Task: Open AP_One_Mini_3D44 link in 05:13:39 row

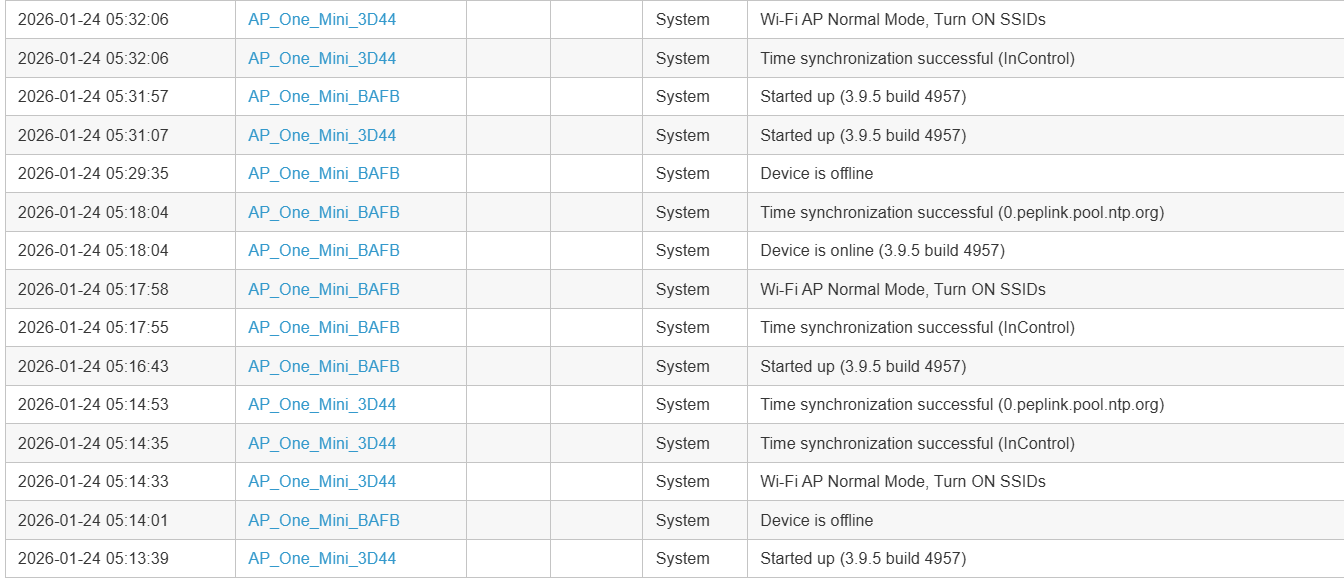Action: (322, 559)
